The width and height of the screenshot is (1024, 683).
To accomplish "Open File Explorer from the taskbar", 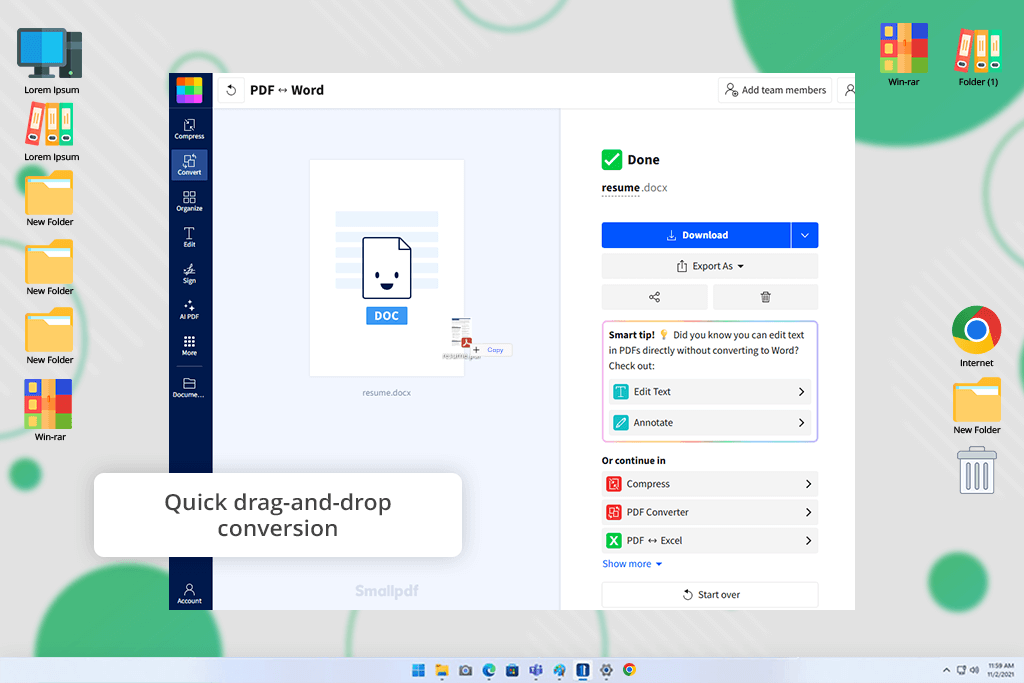I will click(x=442, y=670).
